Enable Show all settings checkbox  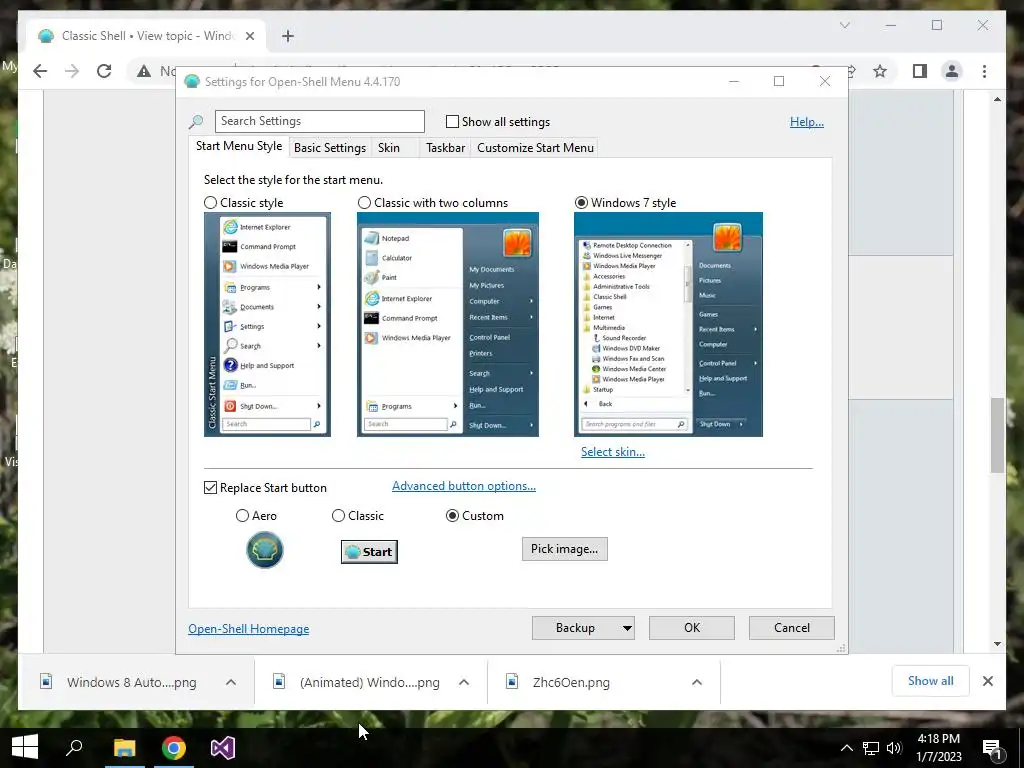tap(452, 121)
